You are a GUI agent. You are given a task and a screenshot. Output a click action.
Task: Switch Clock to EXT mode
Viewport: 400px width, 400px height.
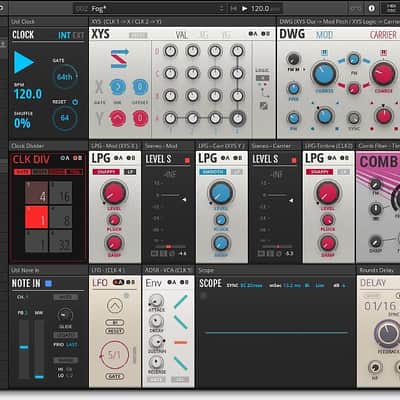click(78, 35)
